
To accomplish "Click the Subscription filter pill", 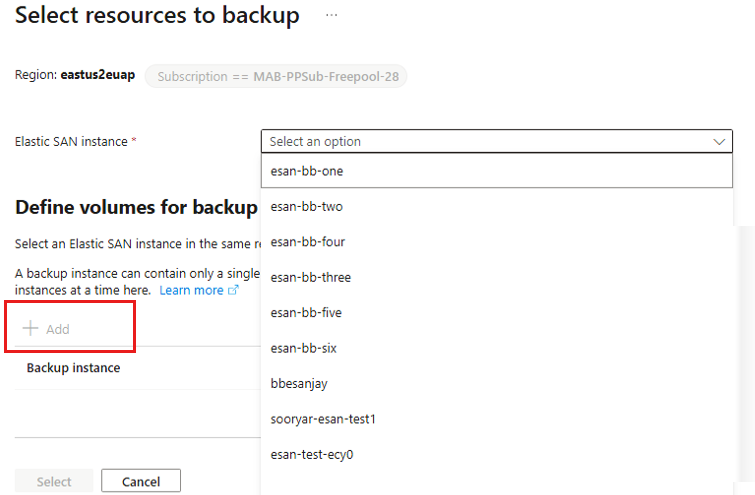I will (x=276, y=77).
